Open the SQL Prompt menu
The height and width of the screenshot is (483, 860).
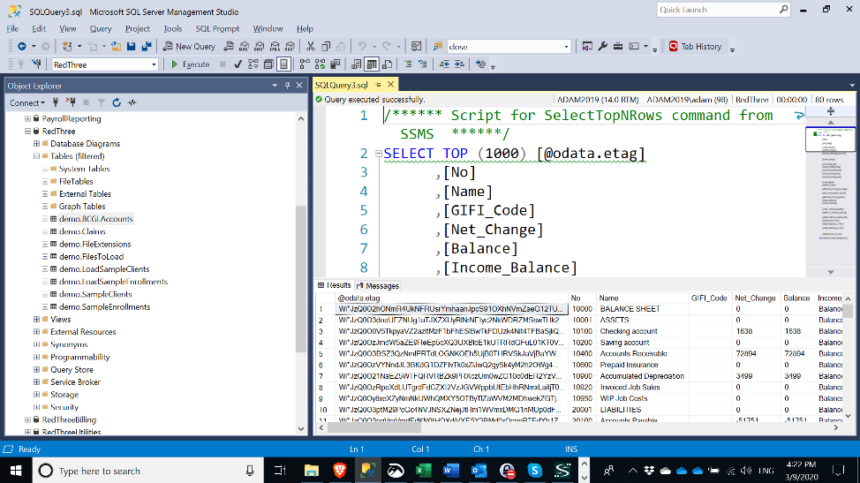pyautogui.click(x=217, y=29)
